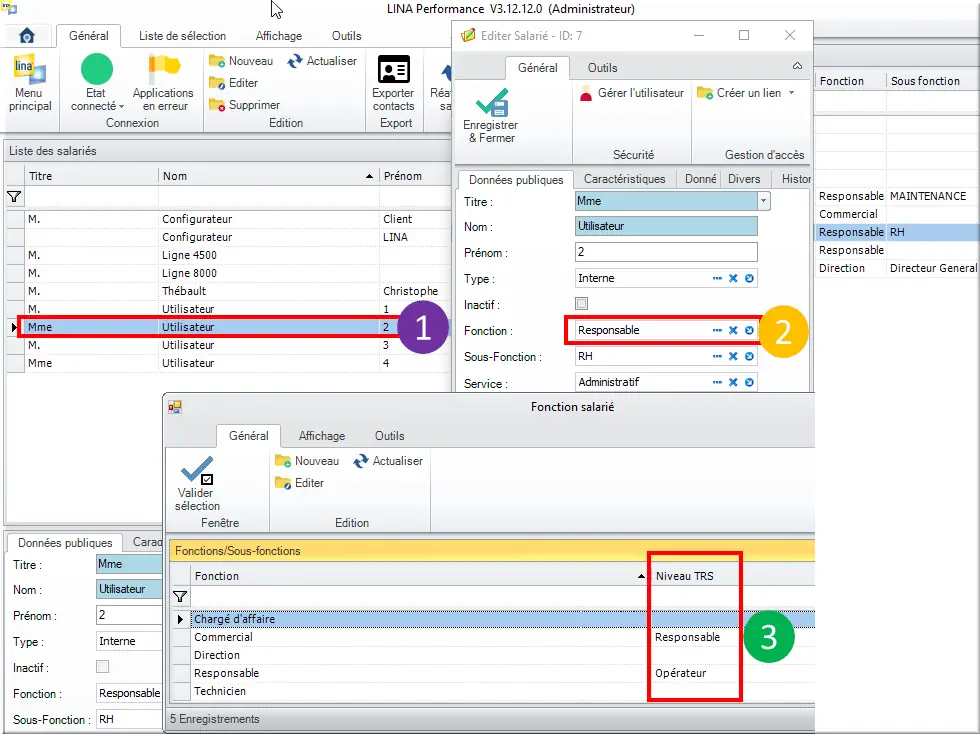Toggle Inactif checkbox in Editer Salarié dialog
This screenshot has width=980, height=734.
[582, 304]
